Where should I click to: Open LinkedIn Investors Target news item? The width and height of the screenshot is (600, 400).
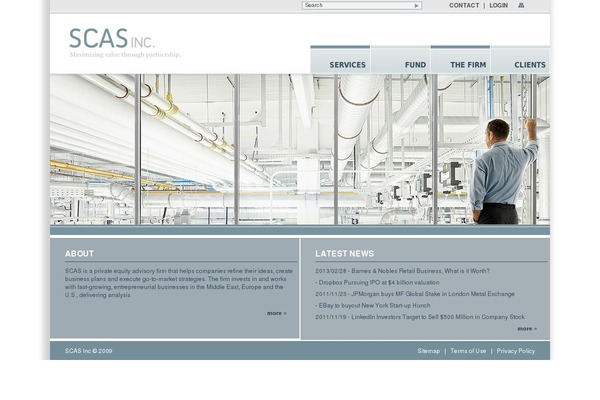(420, 317)
